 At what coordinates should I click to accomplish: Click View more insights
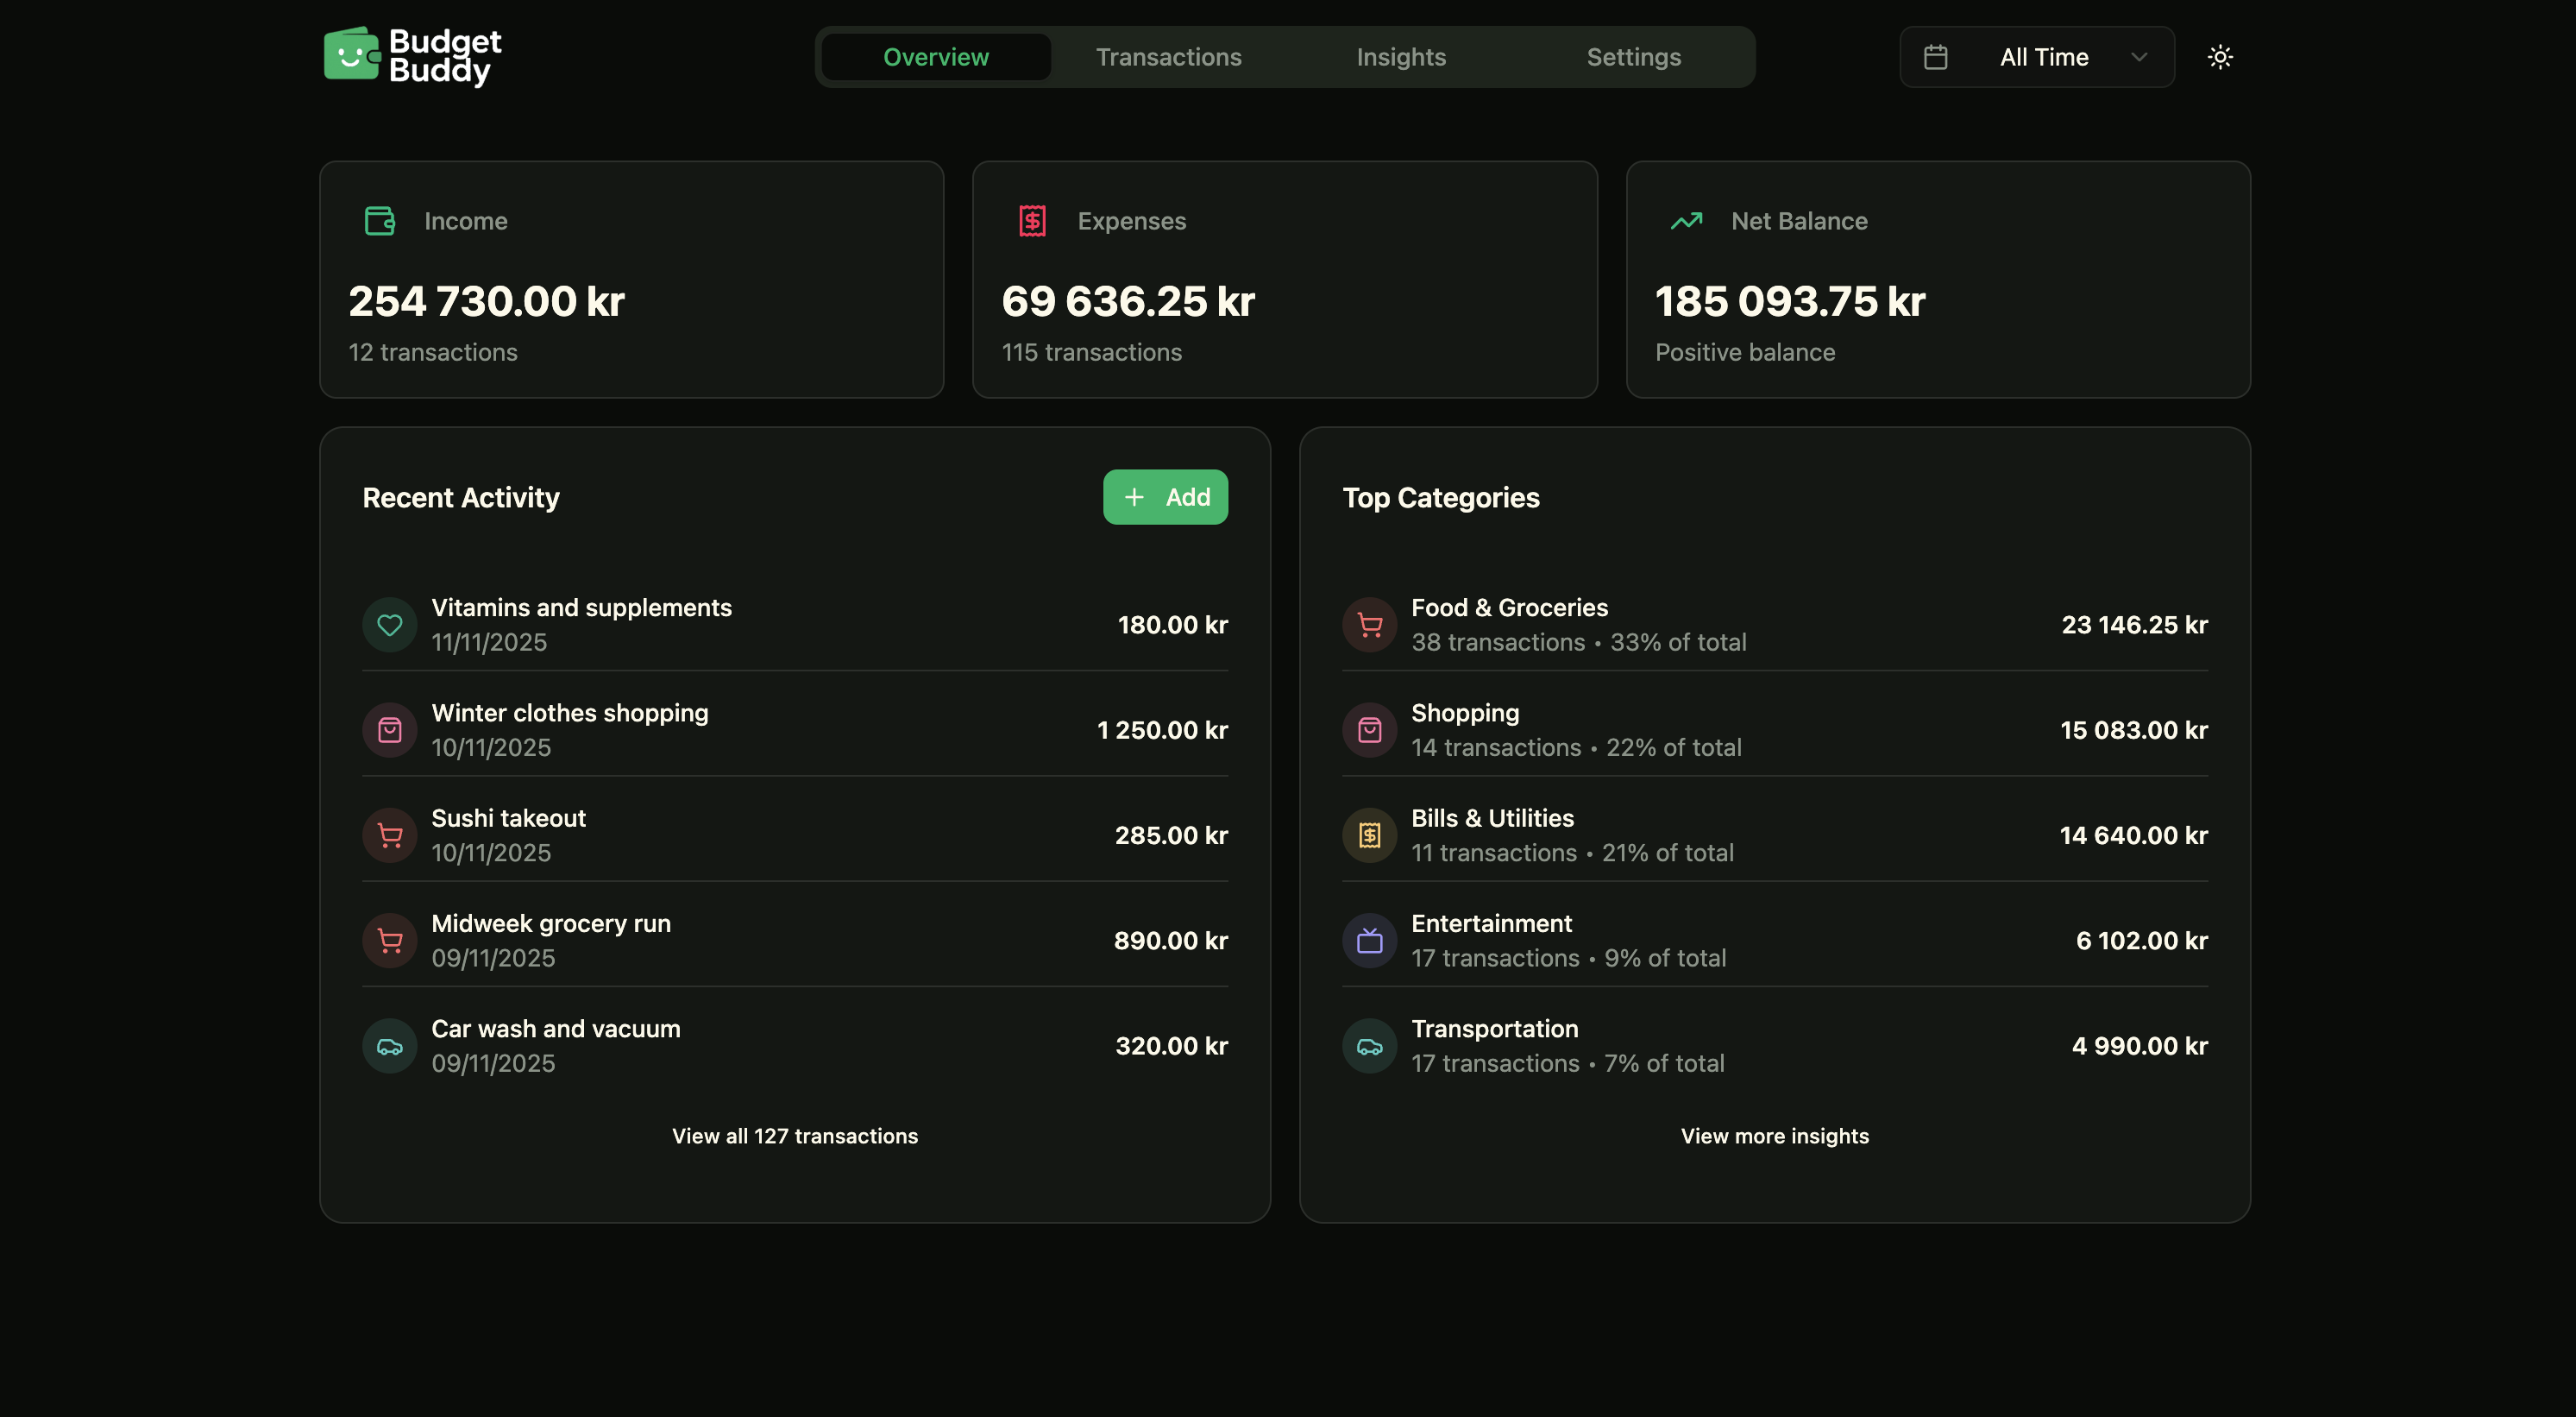tap(1774, 1136)
